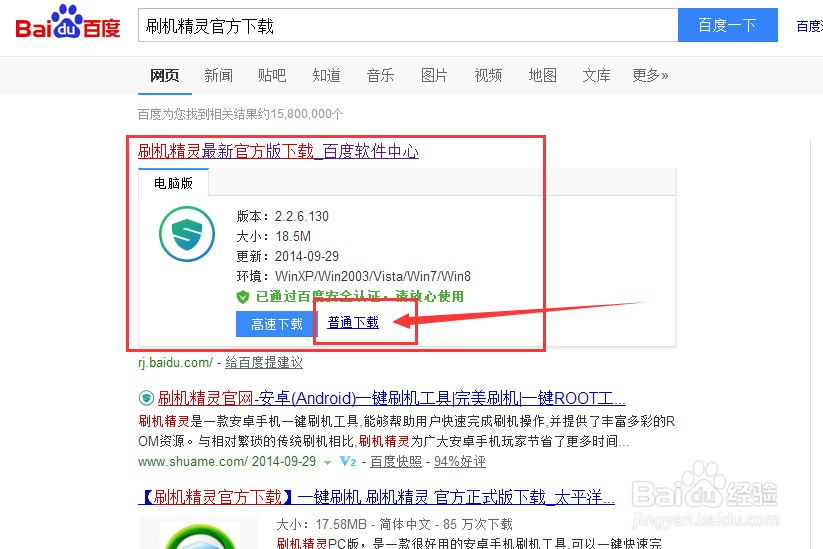The image size is (823, 549).
Task: Open the 知道 tab
Action: (326, 76)
